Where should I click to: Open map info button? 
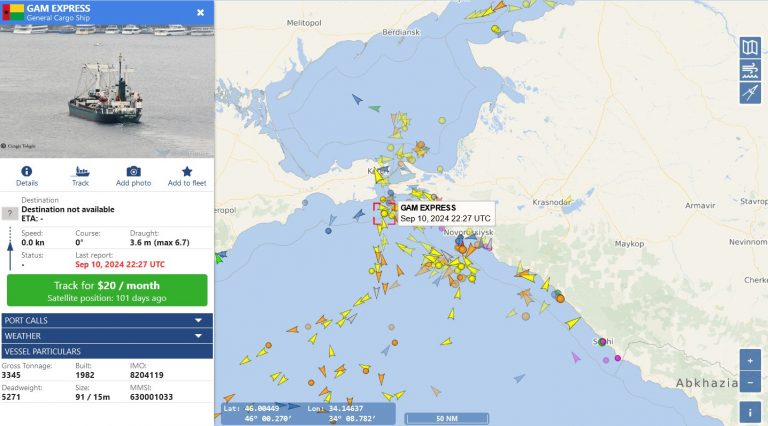click(x=750, y=411)
